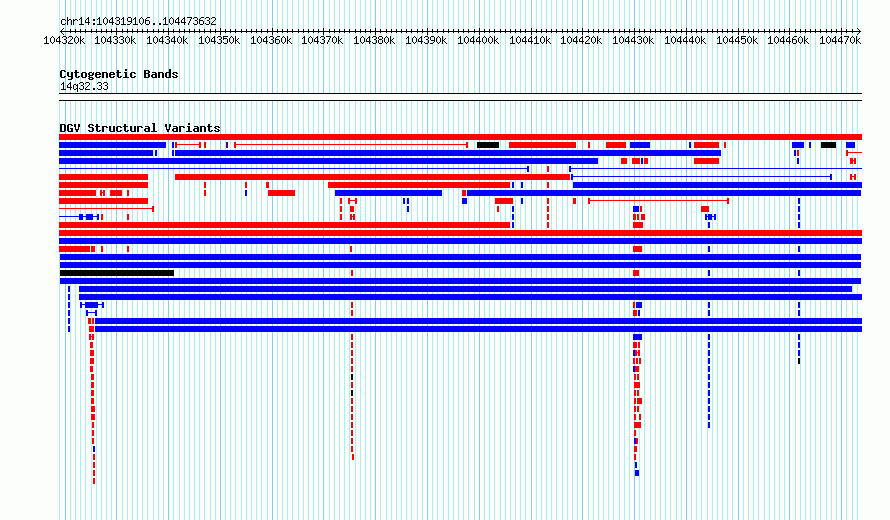Viewport: 890px width, 520px height.
Task: Click the 104350k ruler label
Action: (x=219, y=40)
